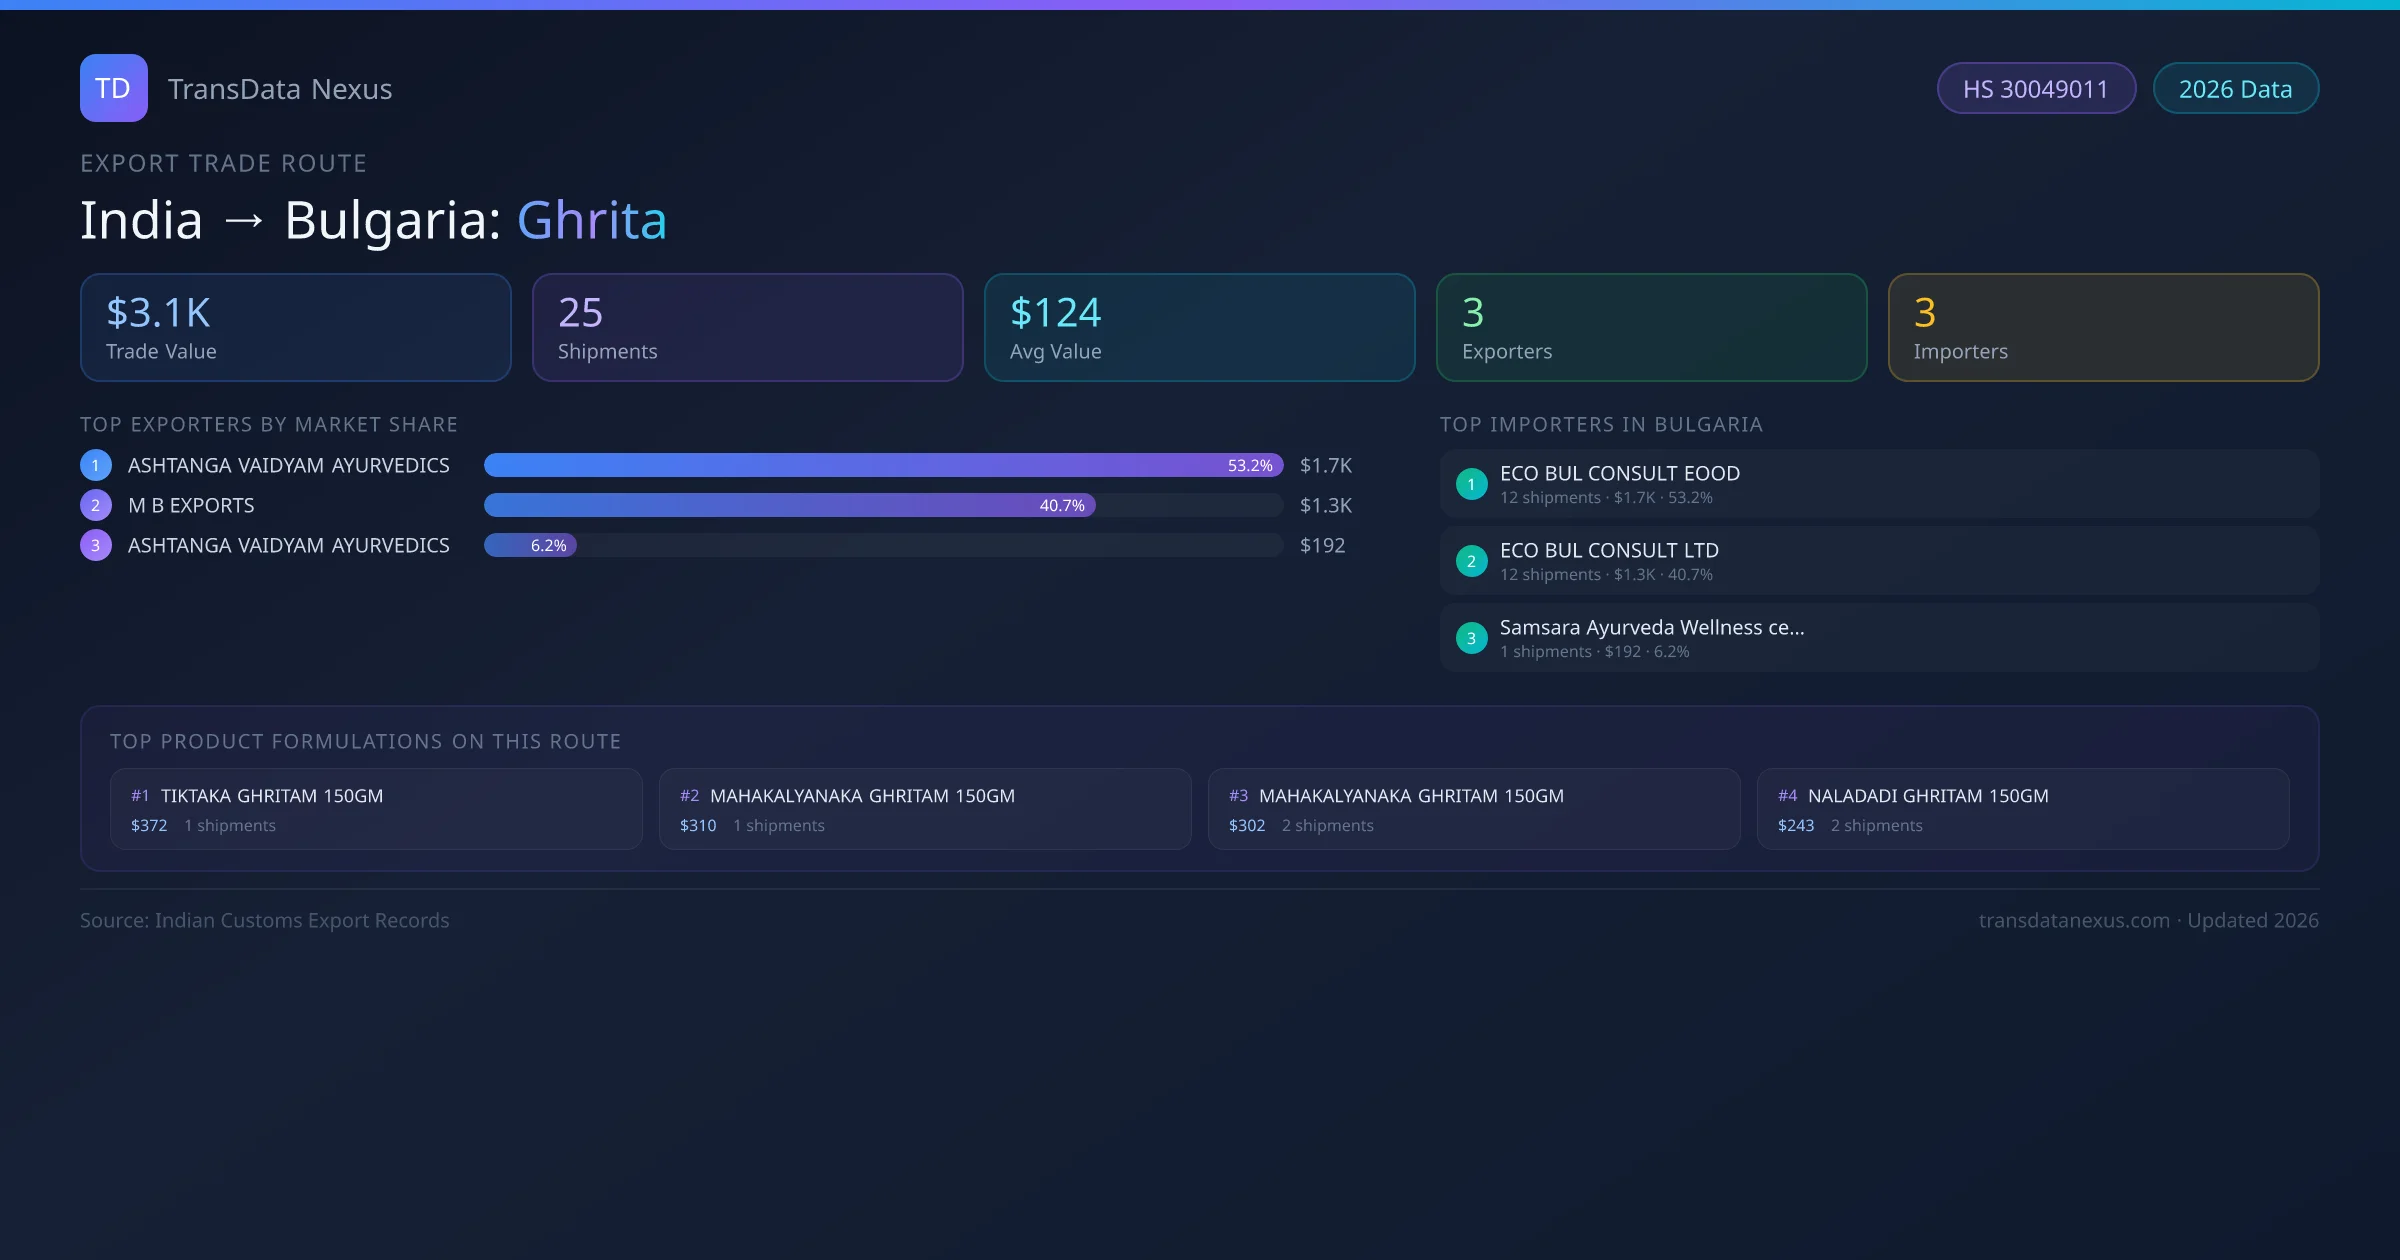This screenshot has height=1260, width=2400.
Task: Open the 25 Shipments card
Action: (748, 328)
